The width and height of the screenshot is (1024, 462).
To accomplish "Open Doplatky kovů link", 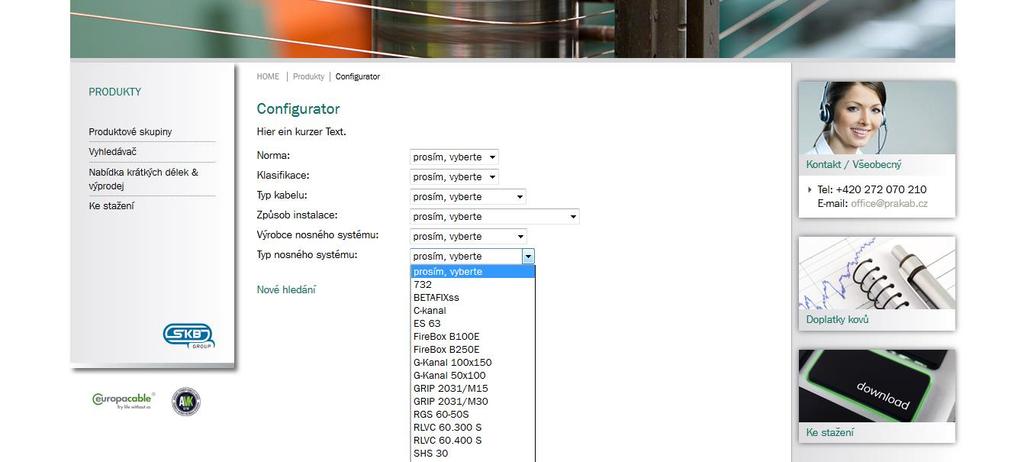I will [837, 320].
